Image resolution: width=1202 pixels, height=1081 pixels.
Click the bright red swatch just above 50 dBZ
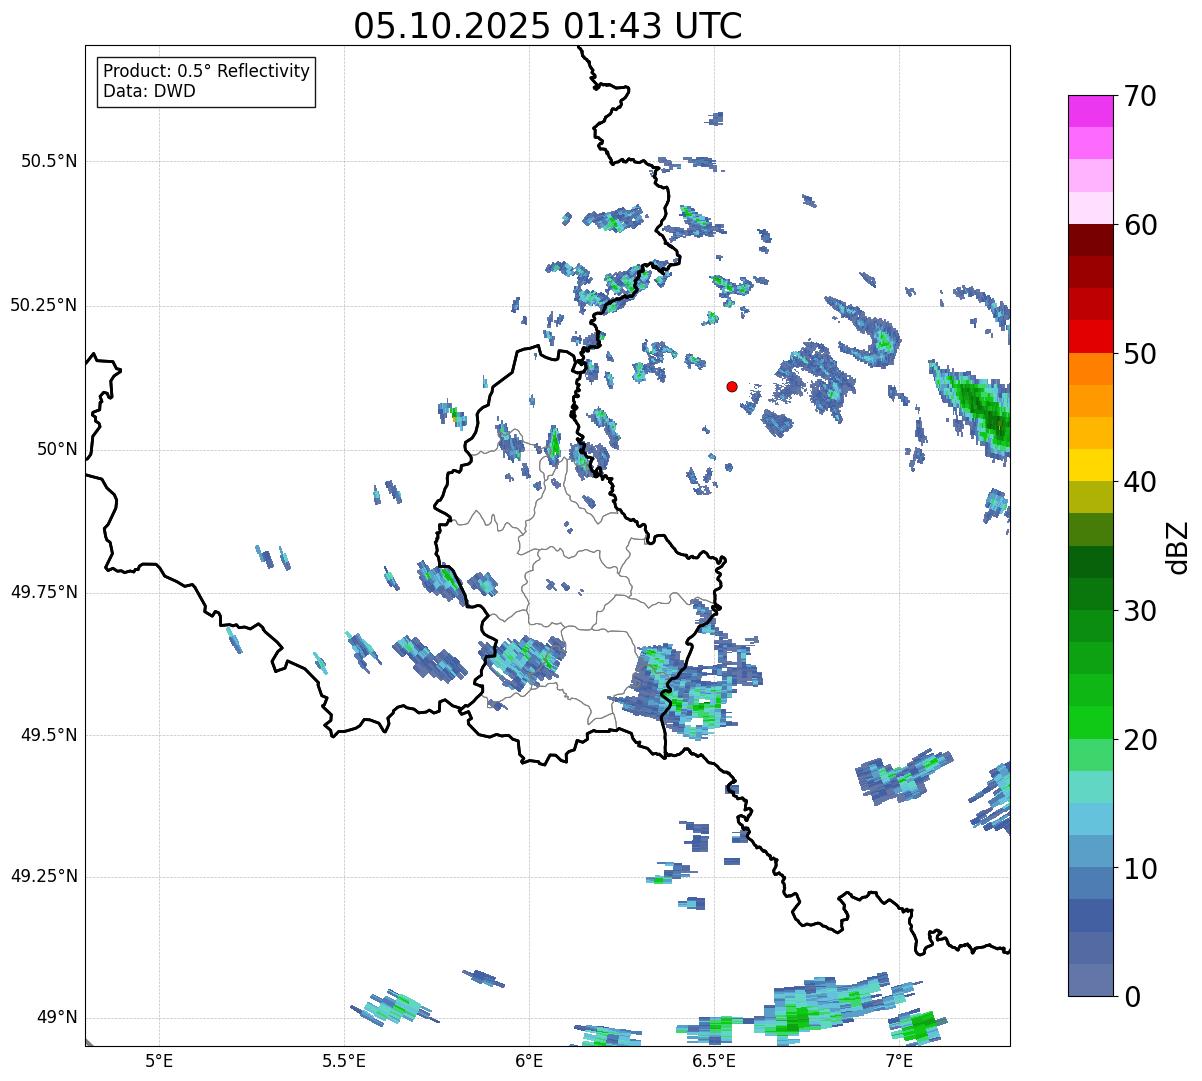pos(1090,337)
